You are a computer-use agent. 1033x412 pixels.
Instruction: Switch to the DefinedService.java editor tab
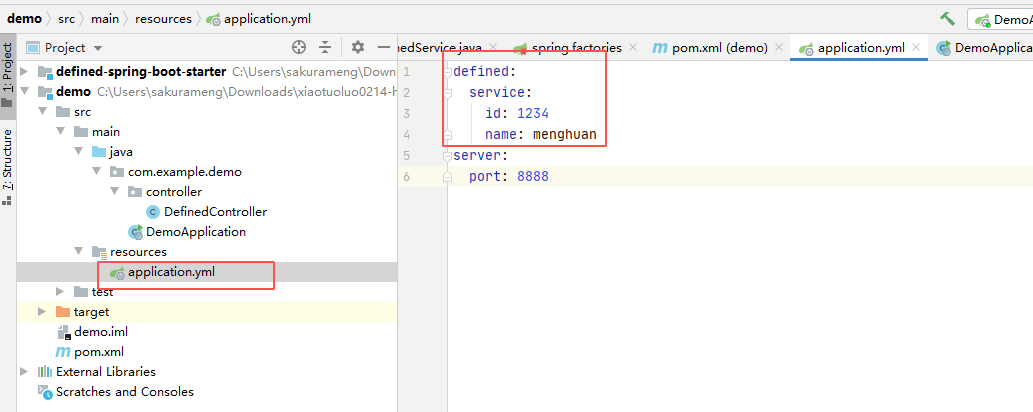440,47
